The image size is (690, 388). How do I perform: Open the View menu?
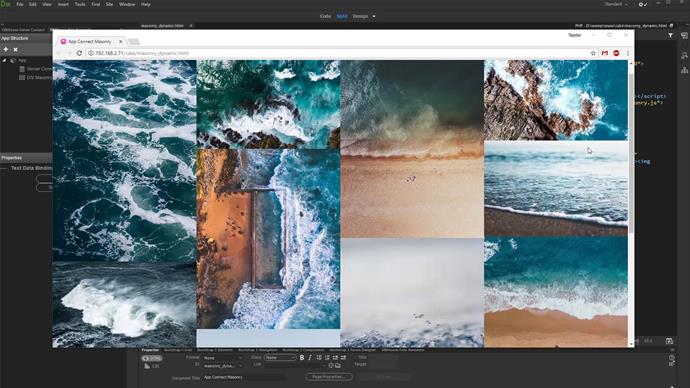click(x=47, y=4)
